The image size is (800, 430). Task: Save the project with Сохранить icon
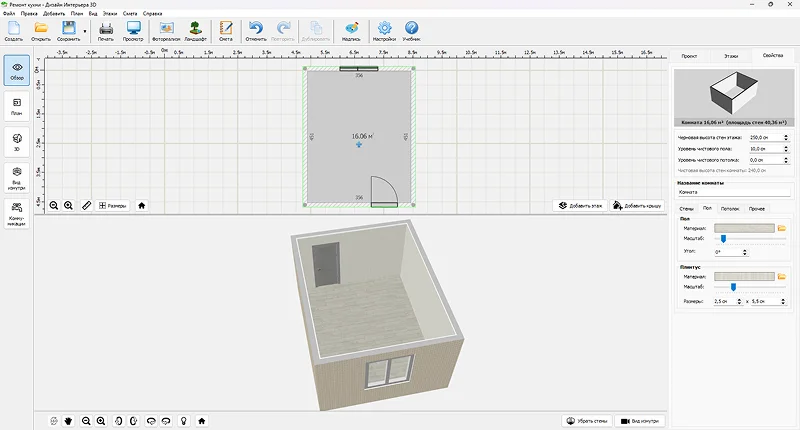[68, 31]
